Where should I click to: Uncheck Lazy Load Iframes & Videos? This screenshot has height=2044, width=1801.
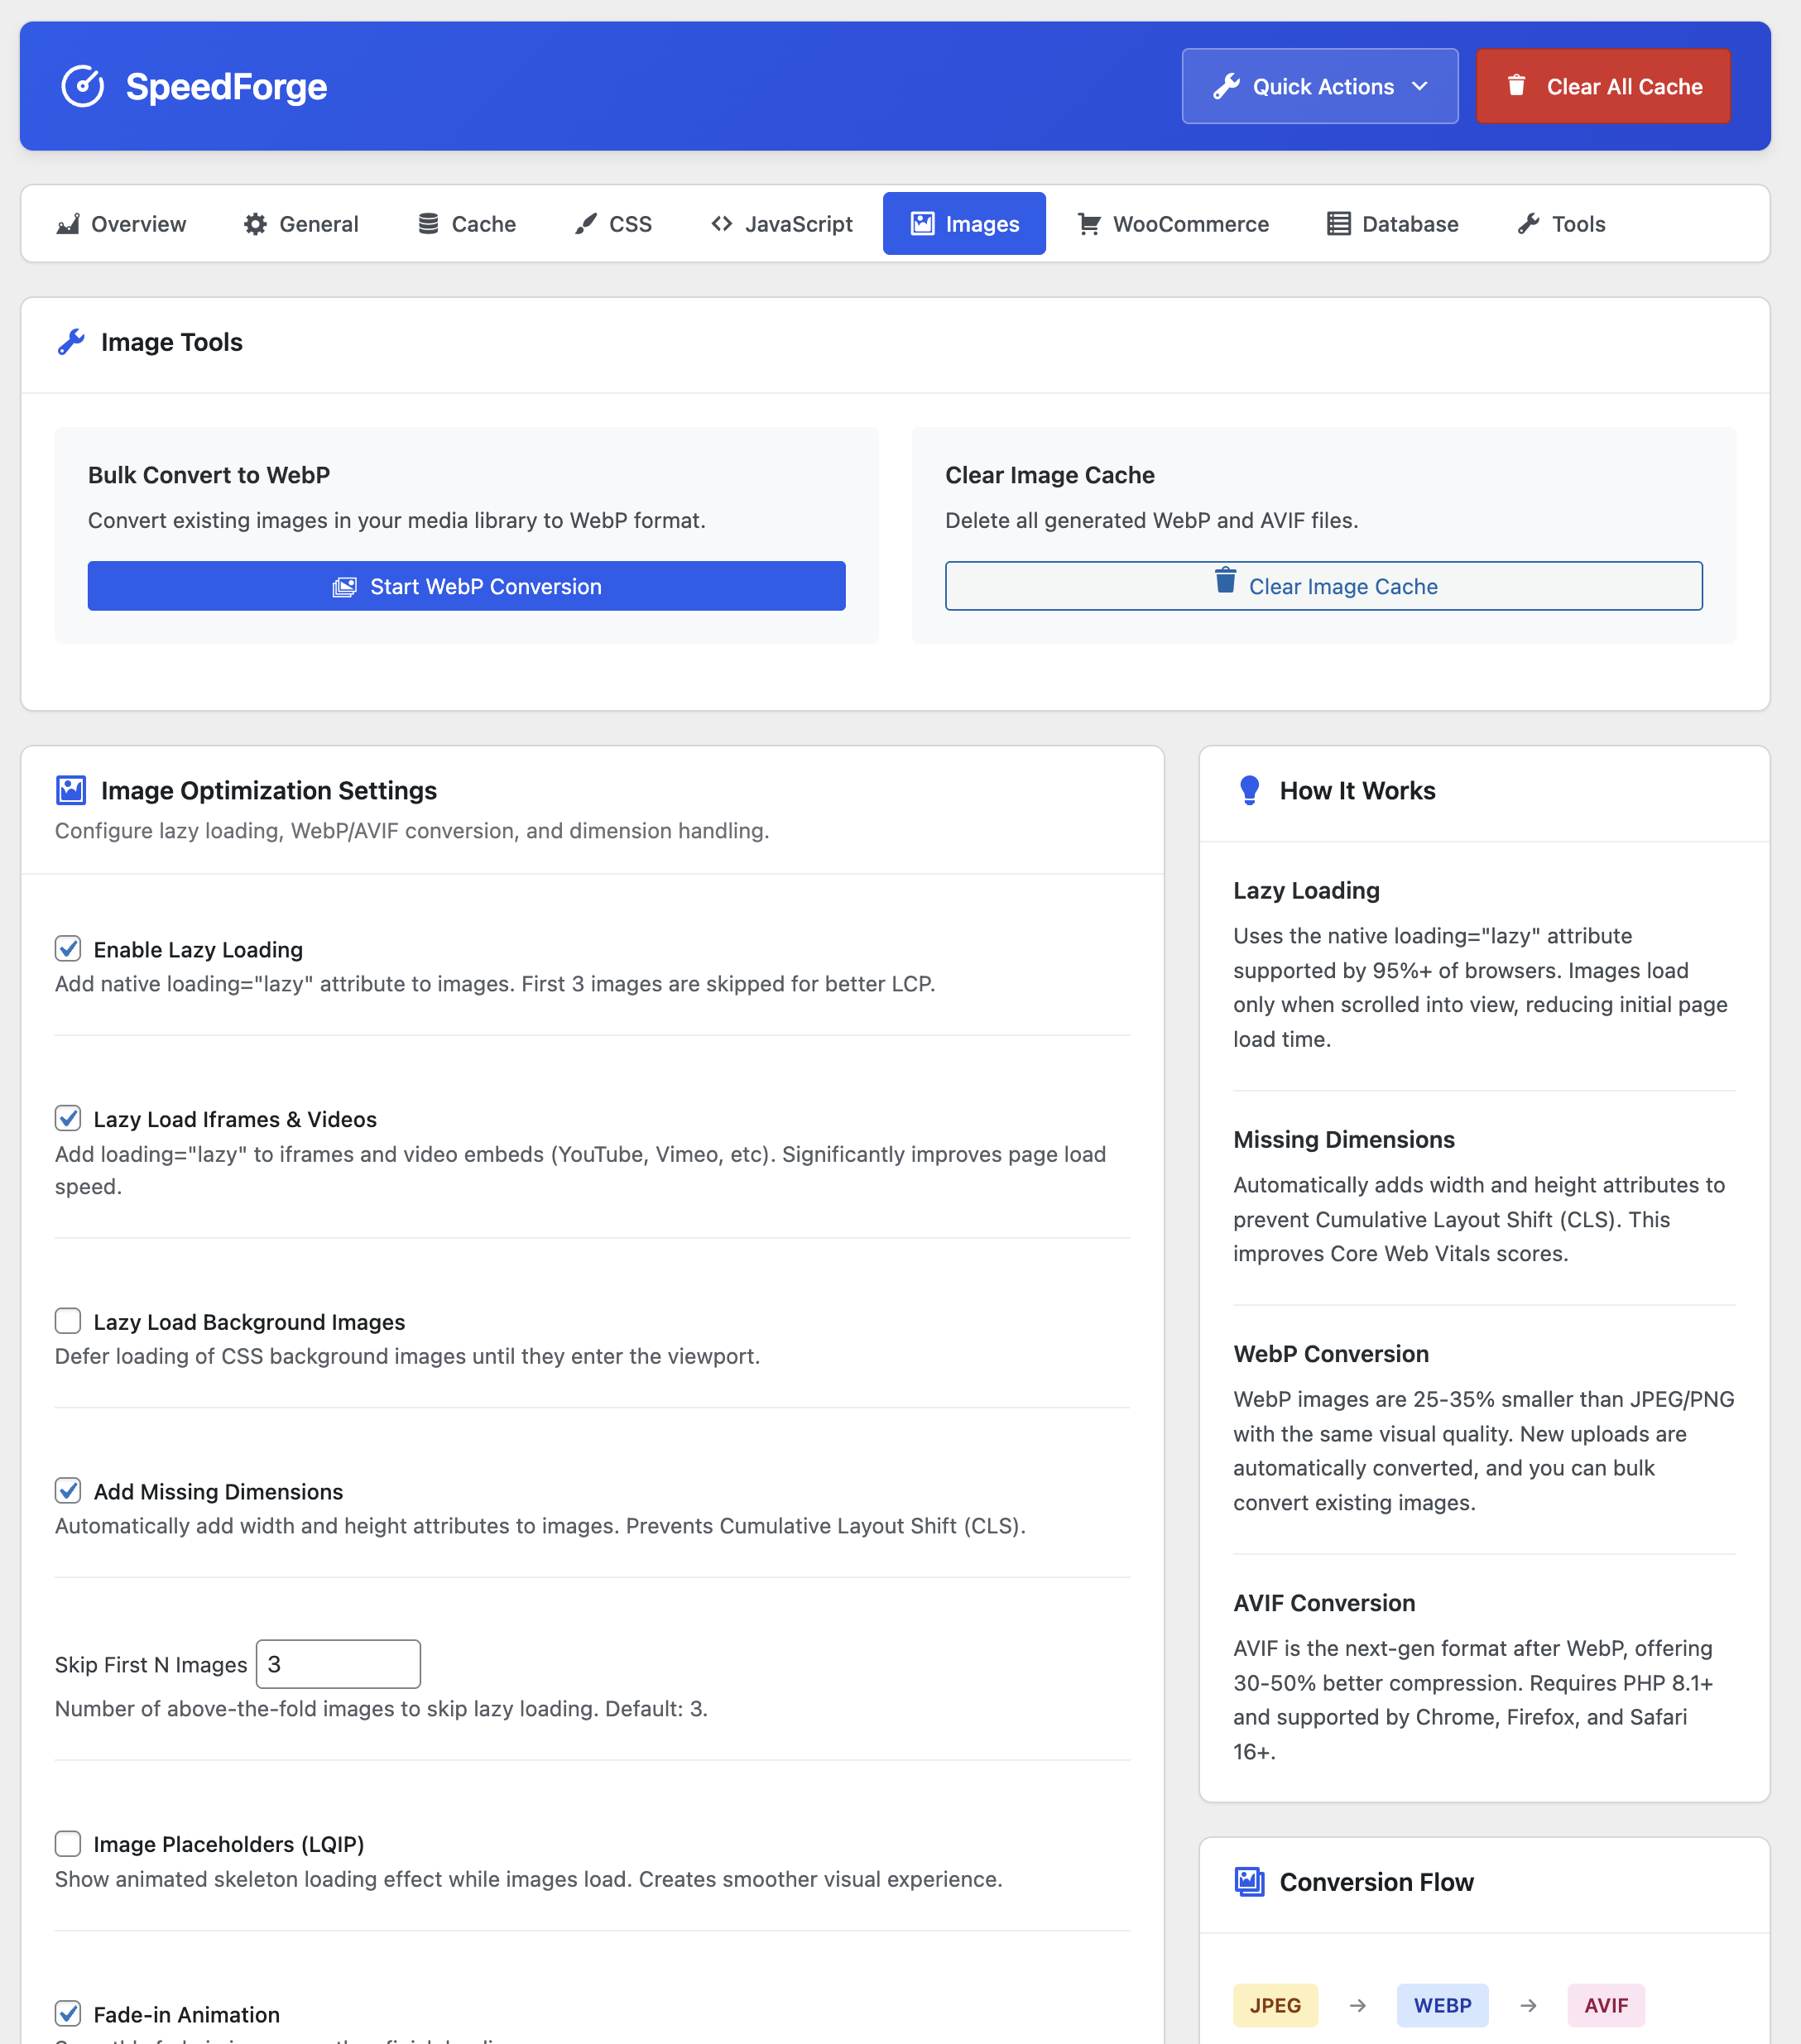68,1118
